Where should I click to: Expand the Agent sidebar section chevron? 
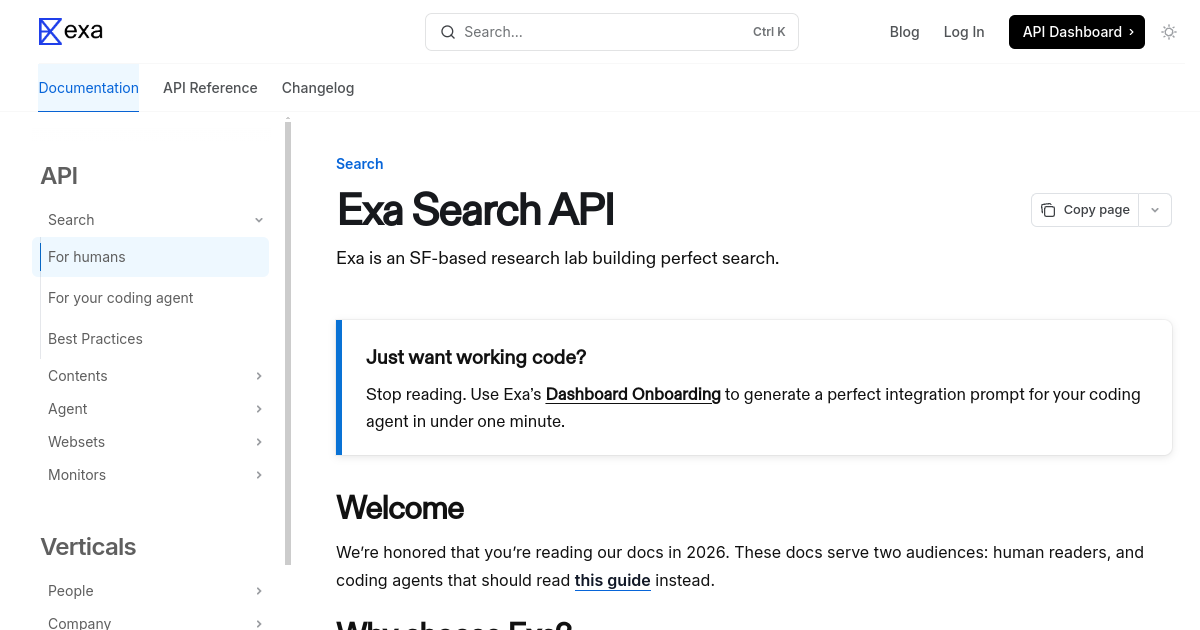click(x=259, y=409)
